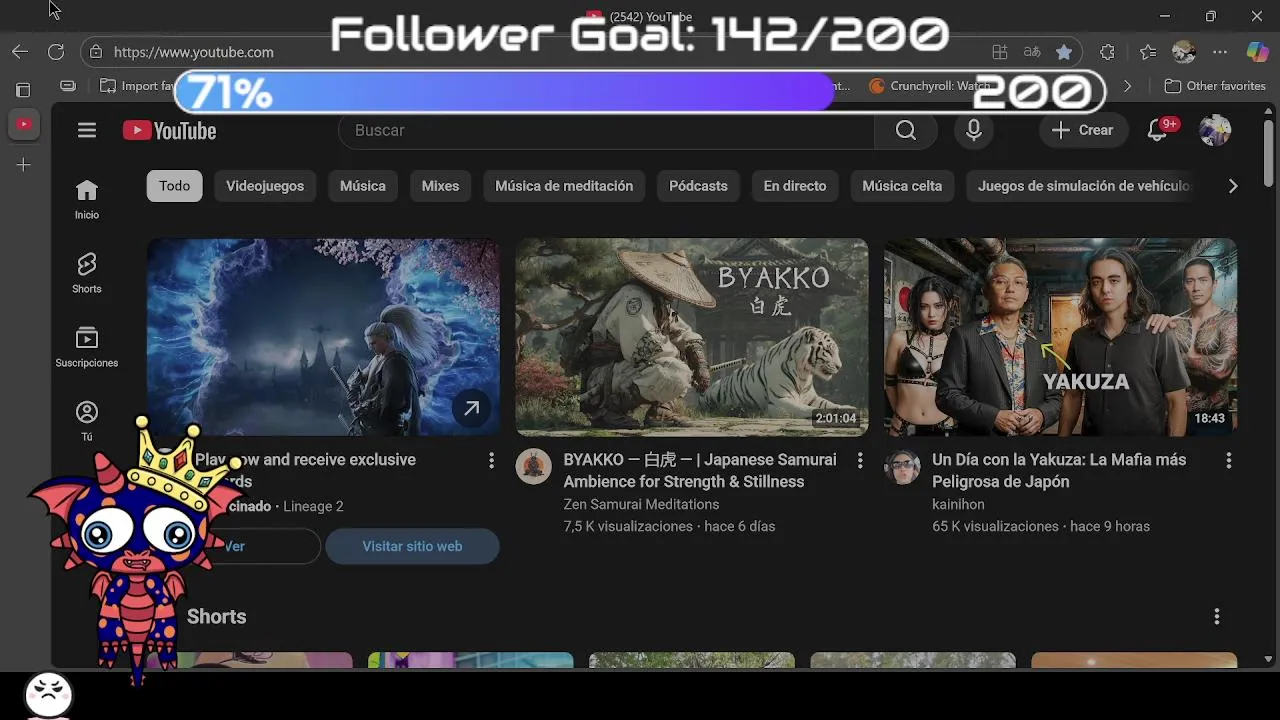Click the Visitar sitio web button
The height and width of the screenshot is (720, 1280).
tap(412, 546)
